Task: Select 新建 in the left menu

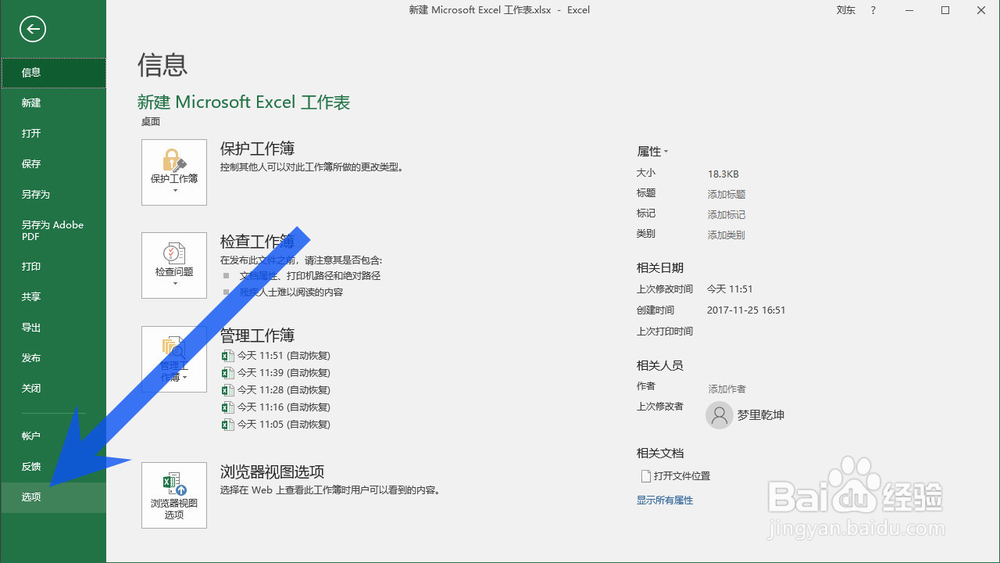Action: (x=54, y=103)
